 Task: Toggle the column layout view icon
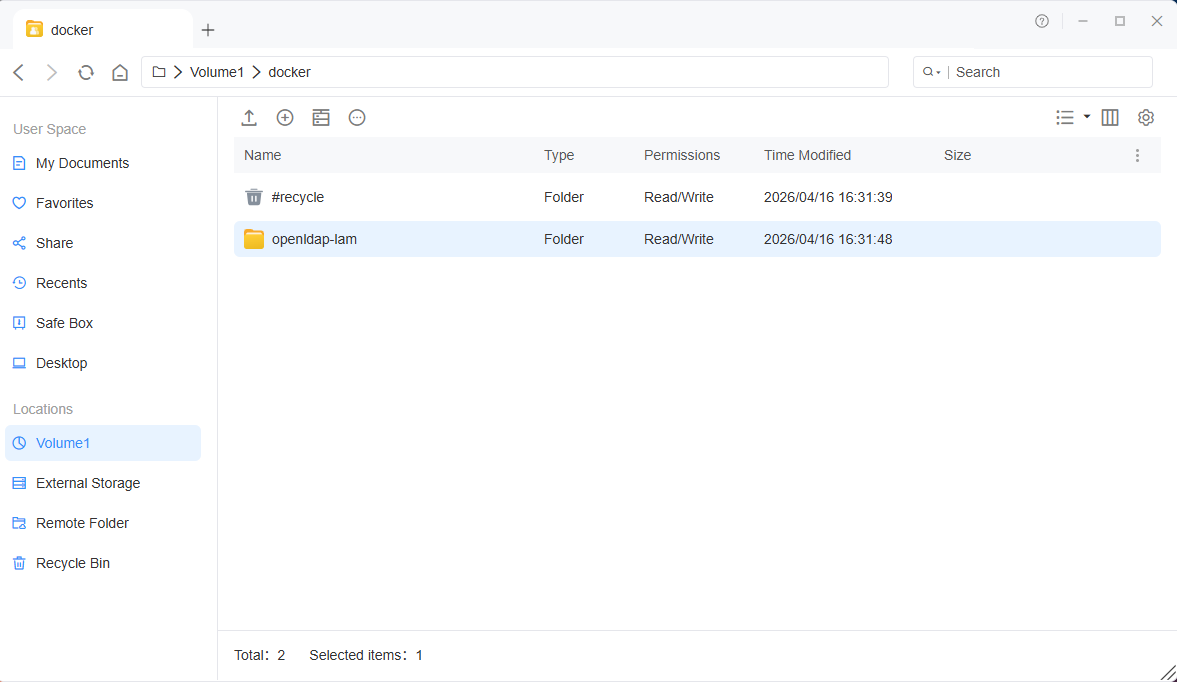[x=1110, y=118]
